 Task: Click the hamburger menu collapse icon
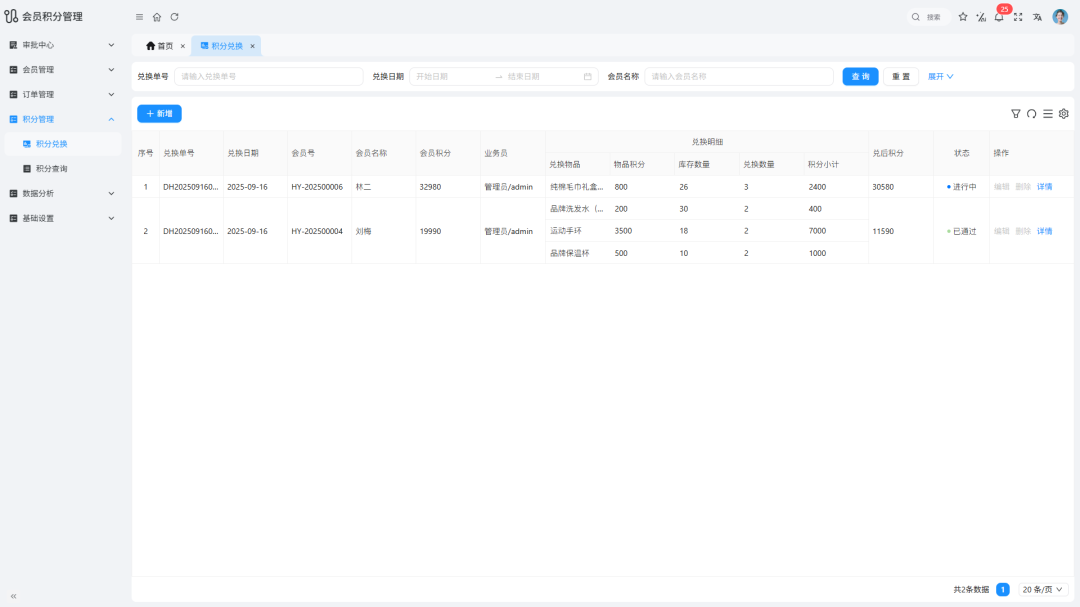[x=139, y=17]
